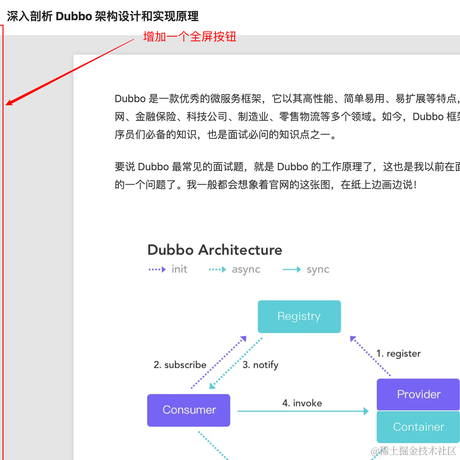Click the Provider box in the diagram
This screenshot has width=460, height=460.
click(418, 394)
